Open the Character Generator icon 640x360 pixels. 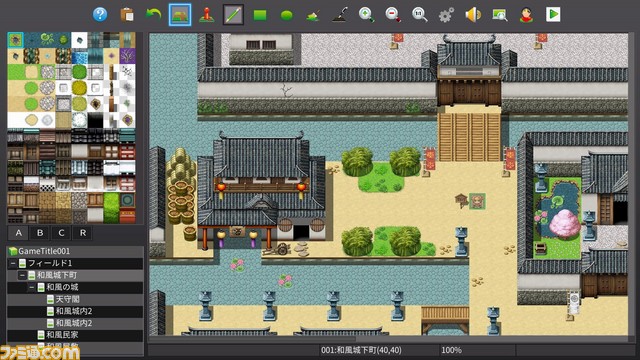coord(527,15)
